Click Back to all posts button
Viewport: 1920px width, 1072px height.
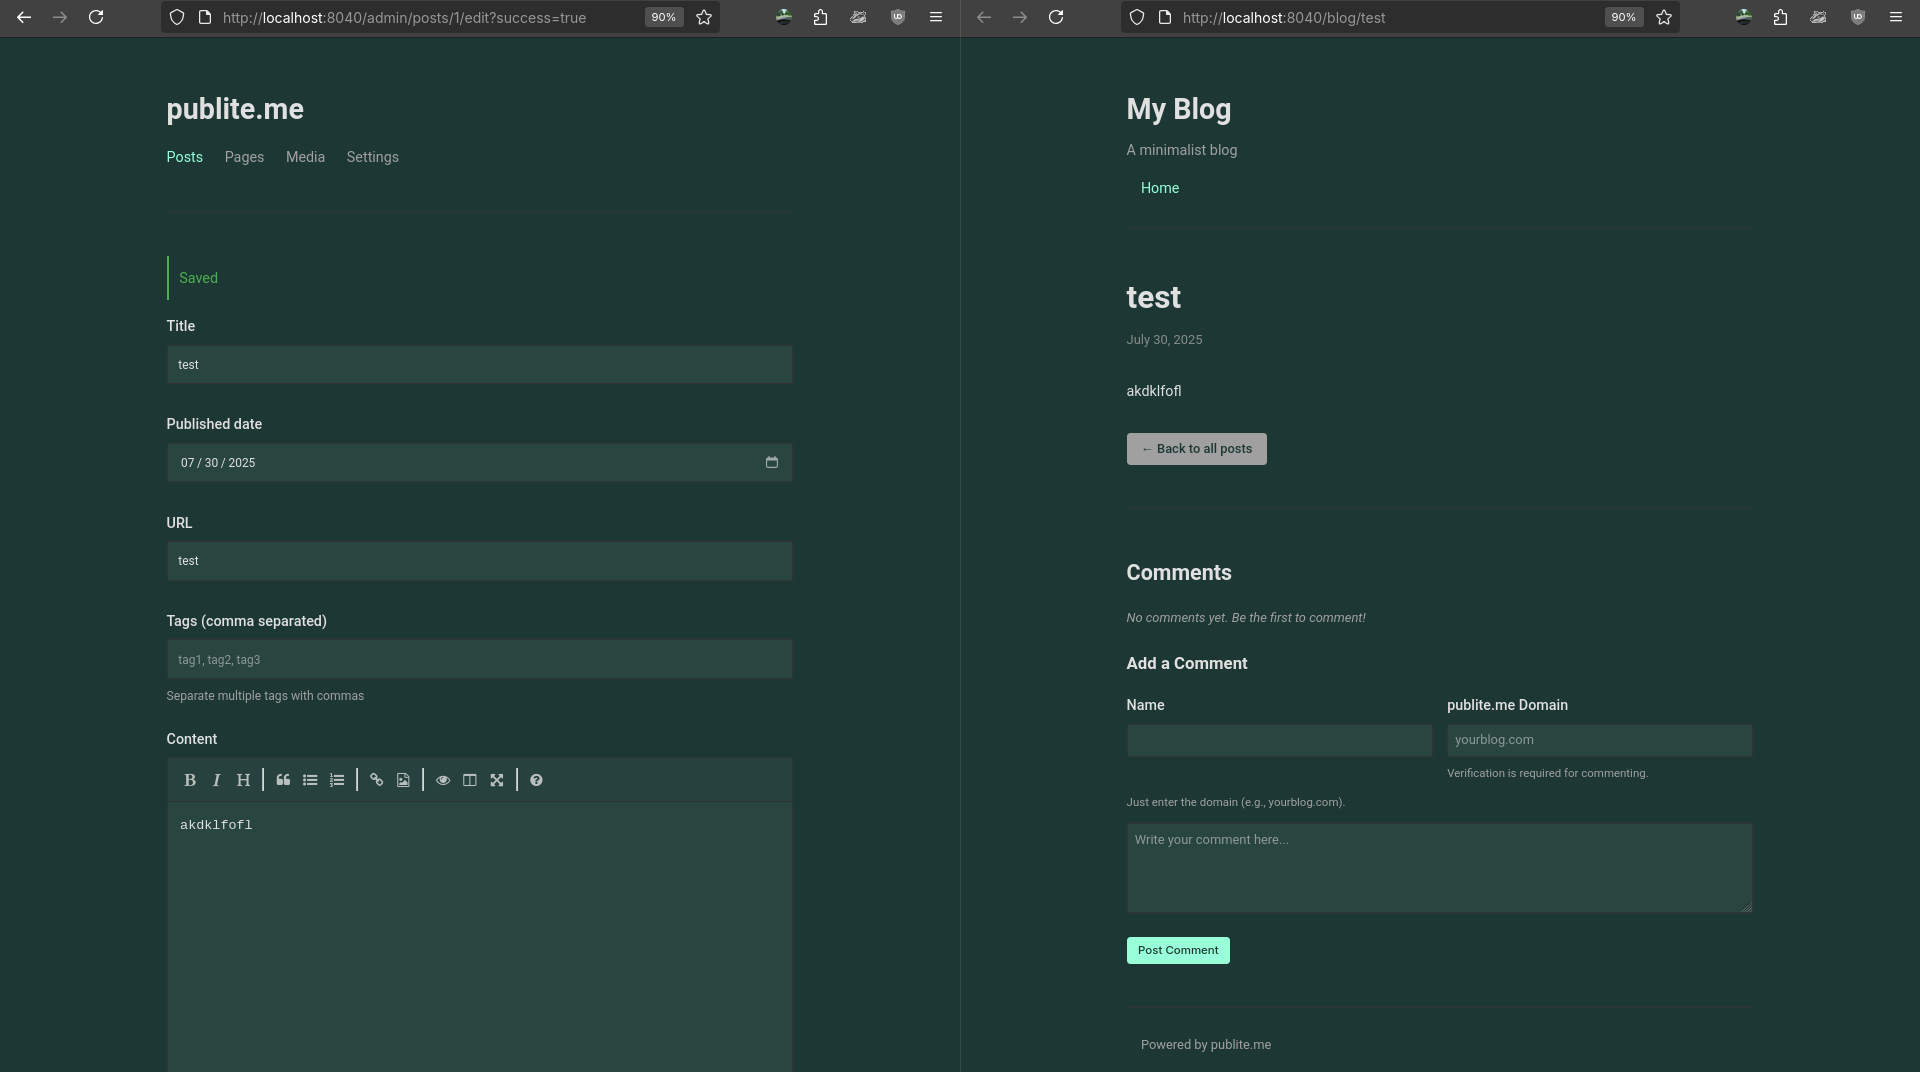tap(1197, 449)
